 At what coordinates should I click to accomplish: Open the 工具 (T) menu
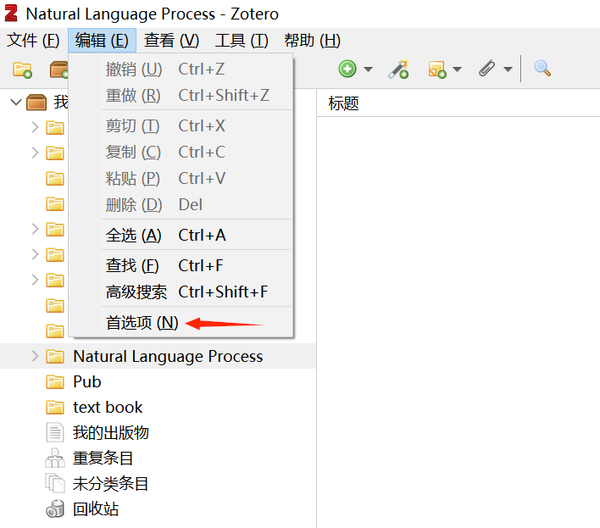pos(241,40)
